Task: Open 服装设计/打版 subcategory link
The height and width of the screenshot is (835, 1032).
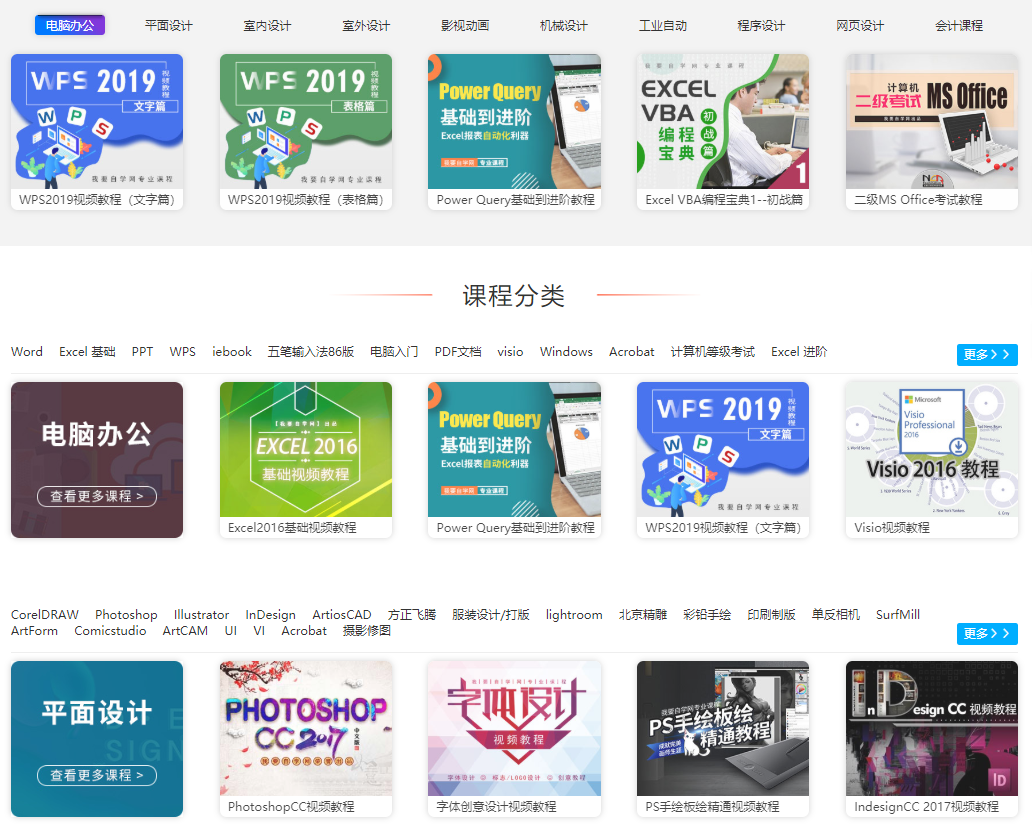Action: coord(491,615)
